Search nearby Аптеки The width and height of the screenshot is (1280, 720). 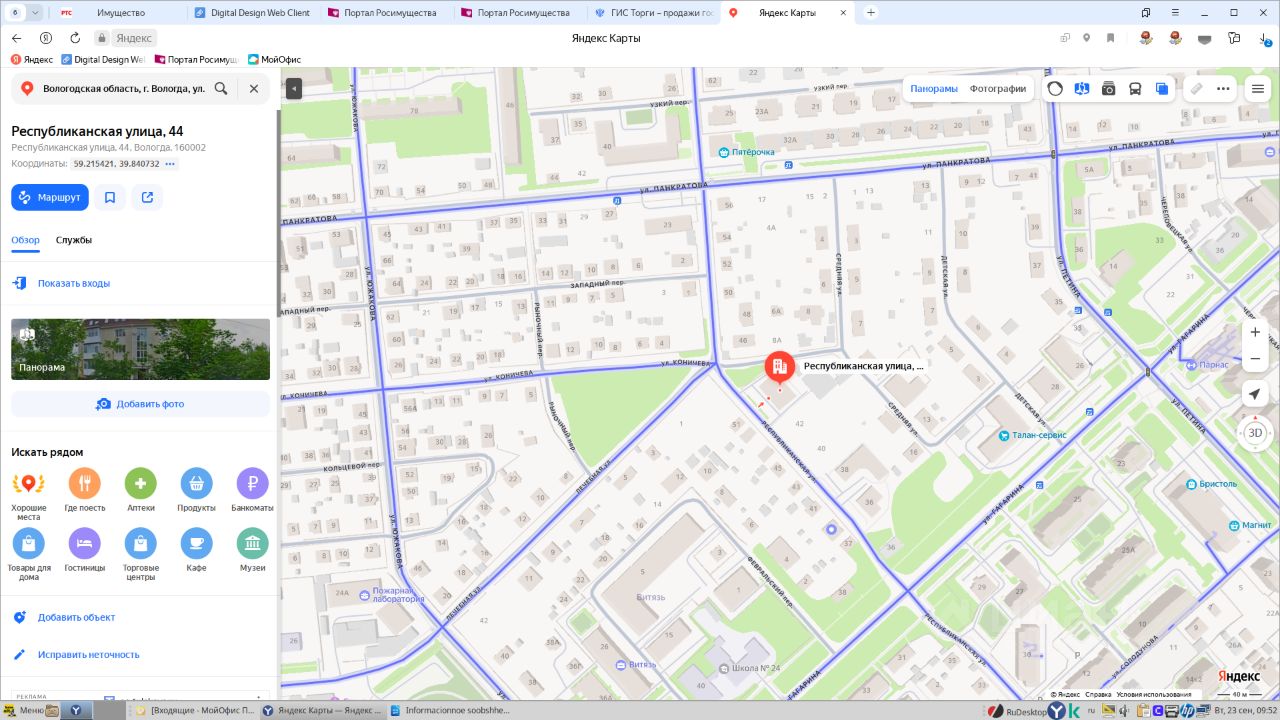pos(141,490)
